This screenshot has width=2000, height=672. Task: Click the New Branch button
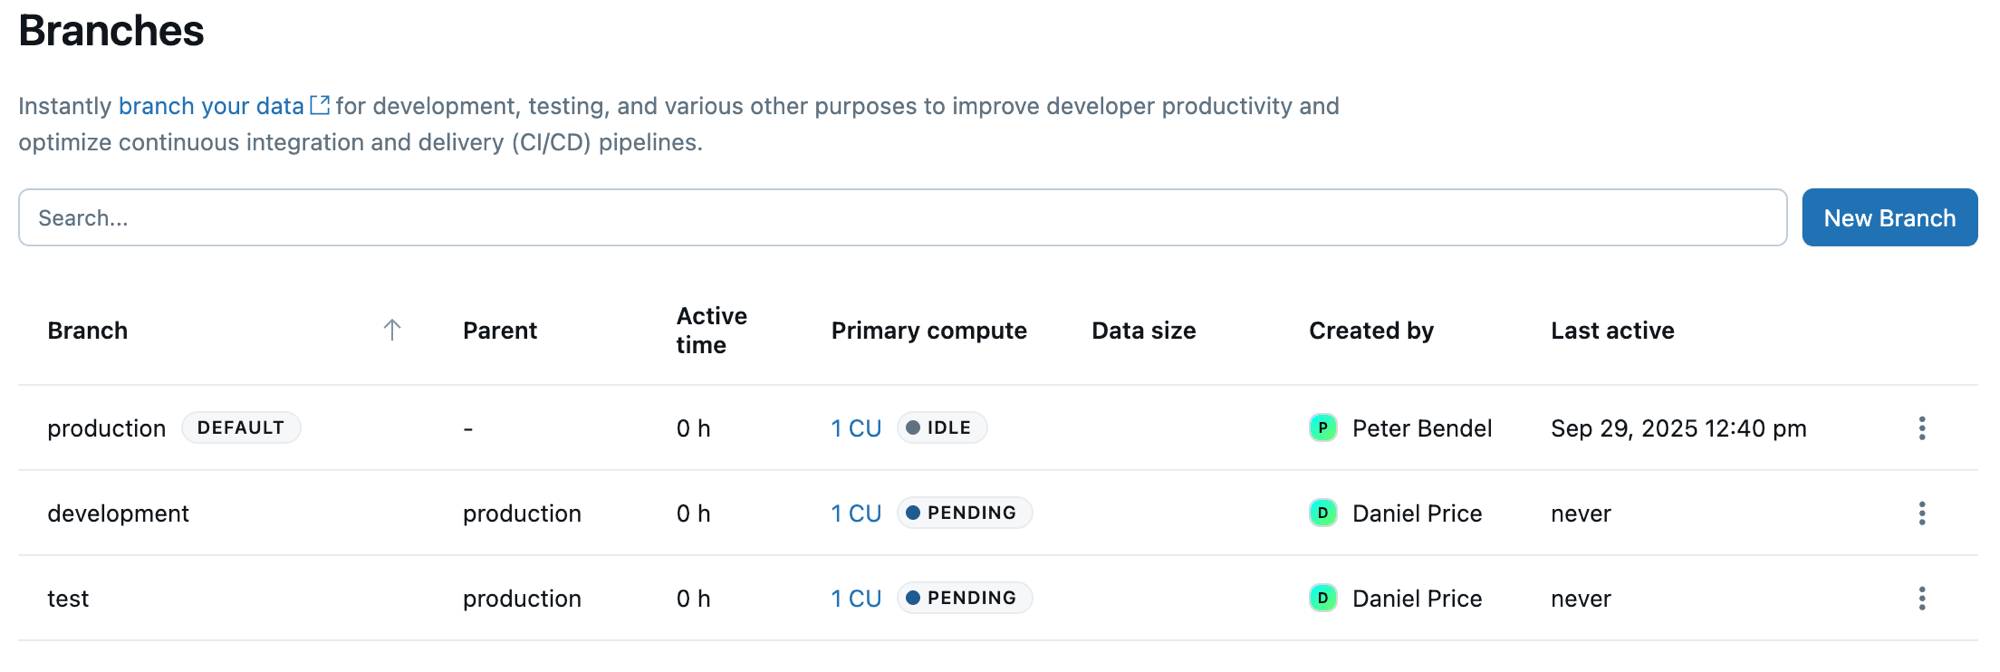click(x=1889, y=218)
